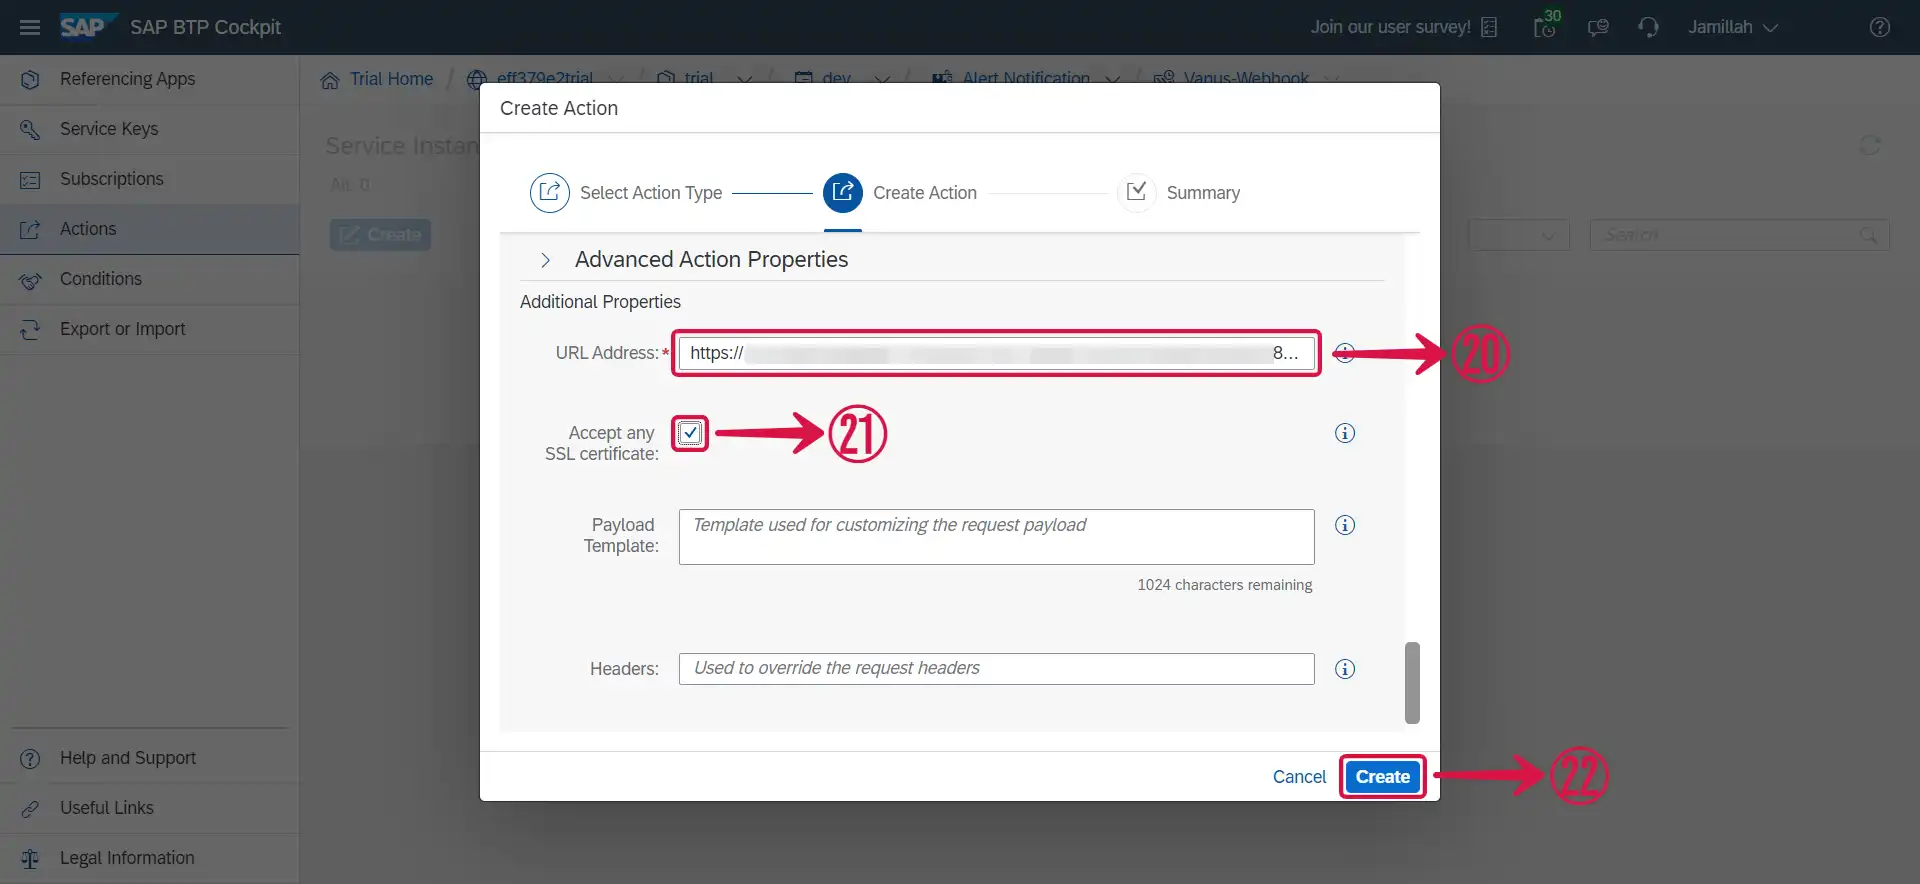The width and height of the screenshot is (1920, 884).
Task: Focus the URL Address input field
Action: [996, 353]
